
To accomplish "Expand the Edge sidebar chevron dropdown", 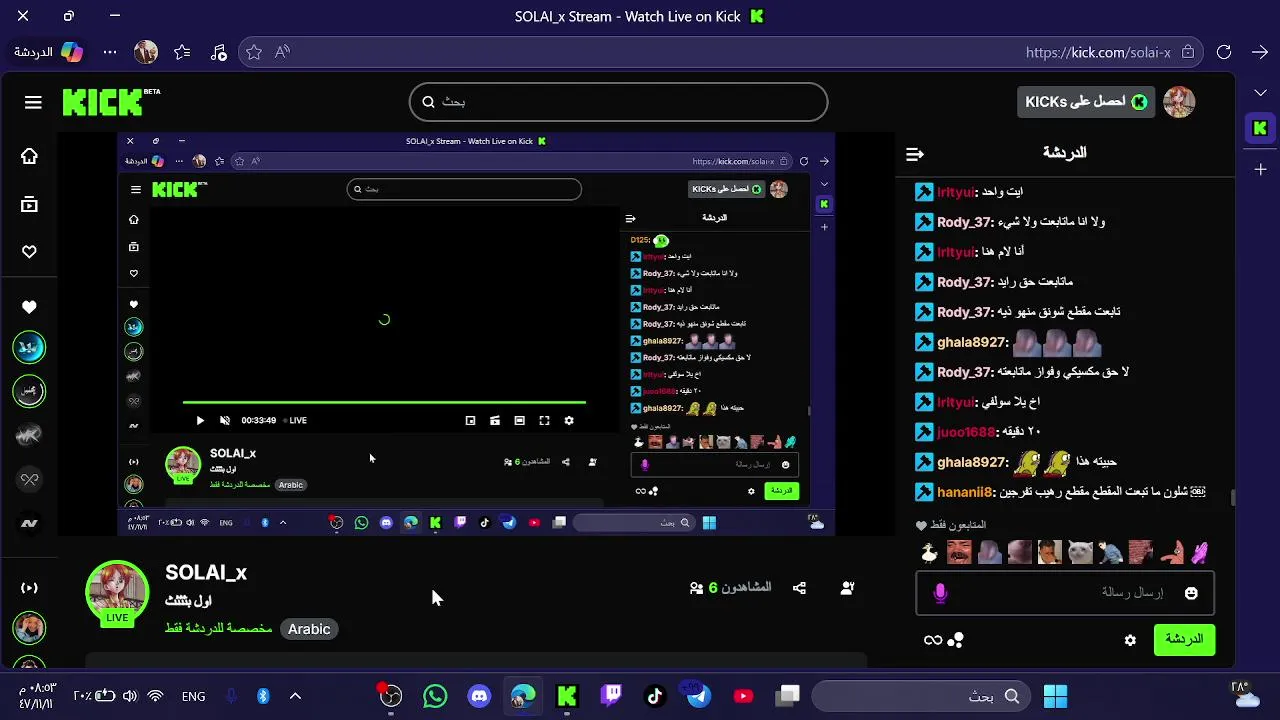I will [x=1260, y=93].
